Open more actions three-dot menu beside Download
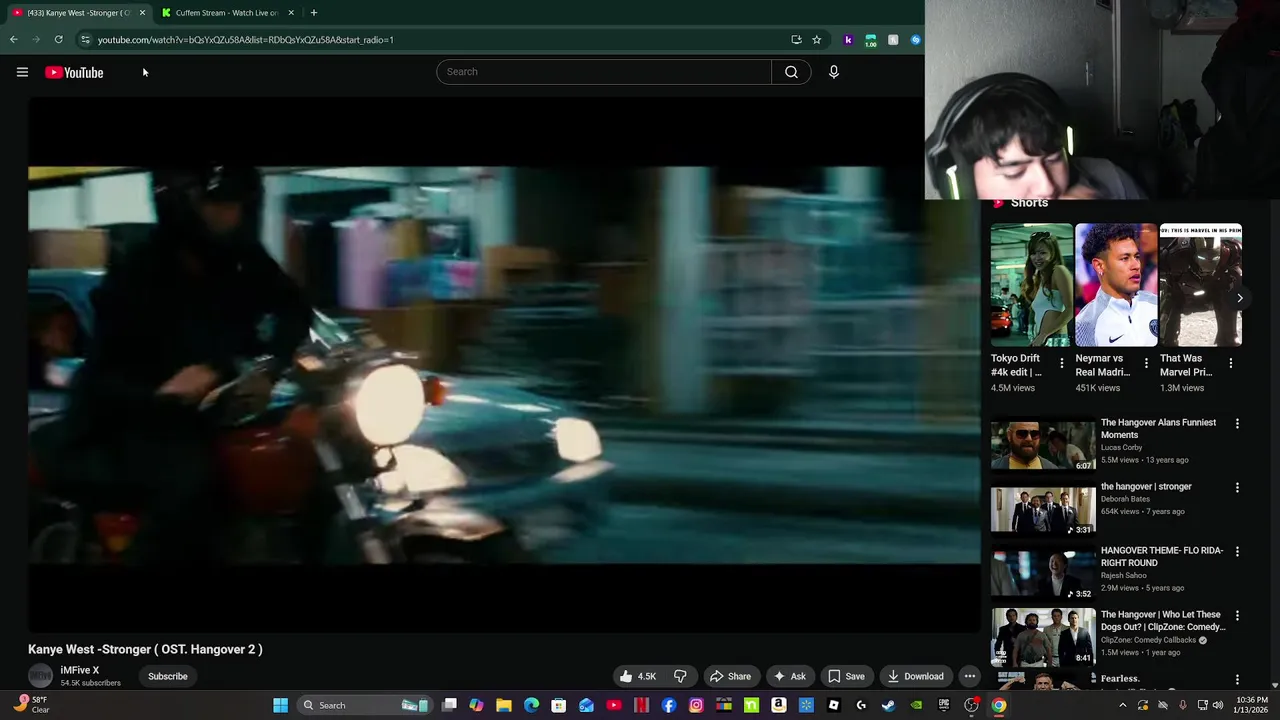1280x720 pixels. click(x=969, y=676)
